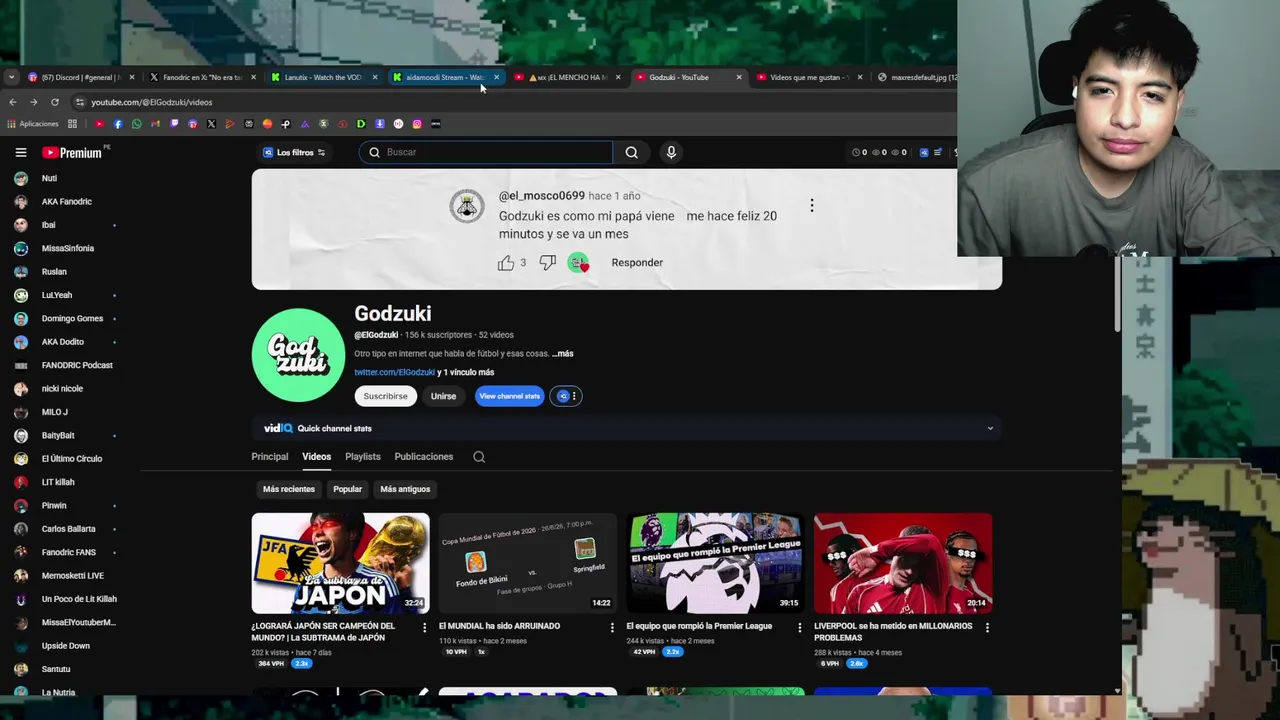Screen dimensions: 1280x720
Task: Open the Aplicaciones bookmarks shortcut
Action: 32,124
